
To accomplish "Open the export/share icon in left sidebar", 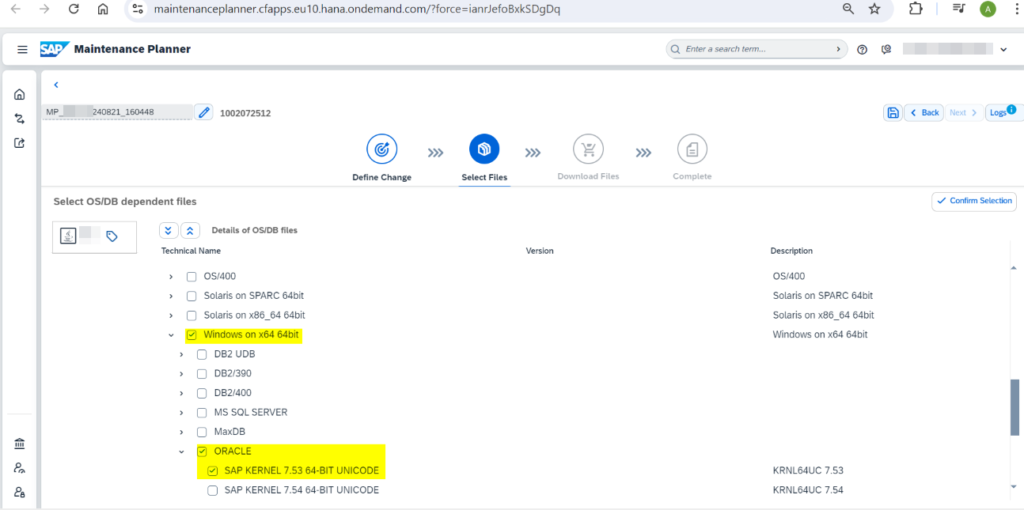I will tap(20, 142).
